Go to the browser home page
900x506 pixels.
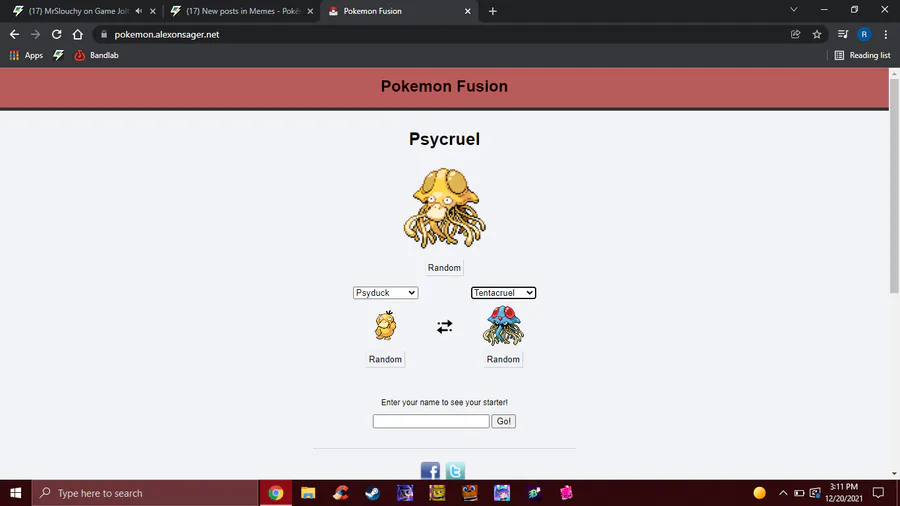[77, 34]
